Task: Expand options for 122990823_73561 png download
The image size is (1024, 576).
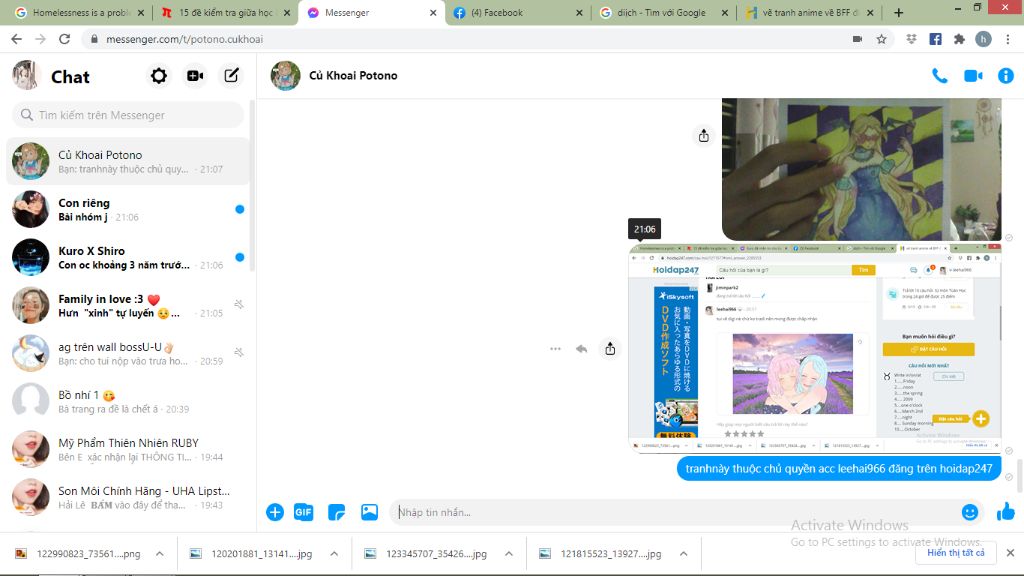Action: pos(159,554)
